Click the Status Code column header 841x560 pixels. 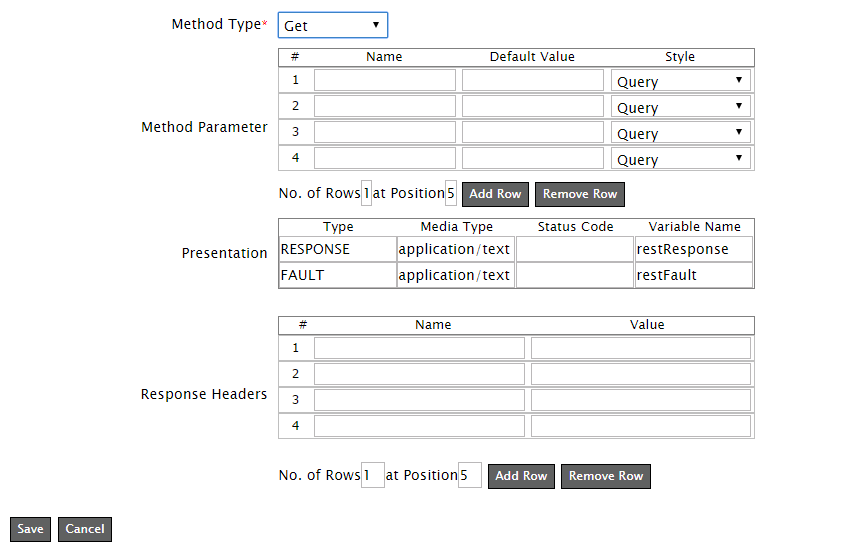pos(576,227)
